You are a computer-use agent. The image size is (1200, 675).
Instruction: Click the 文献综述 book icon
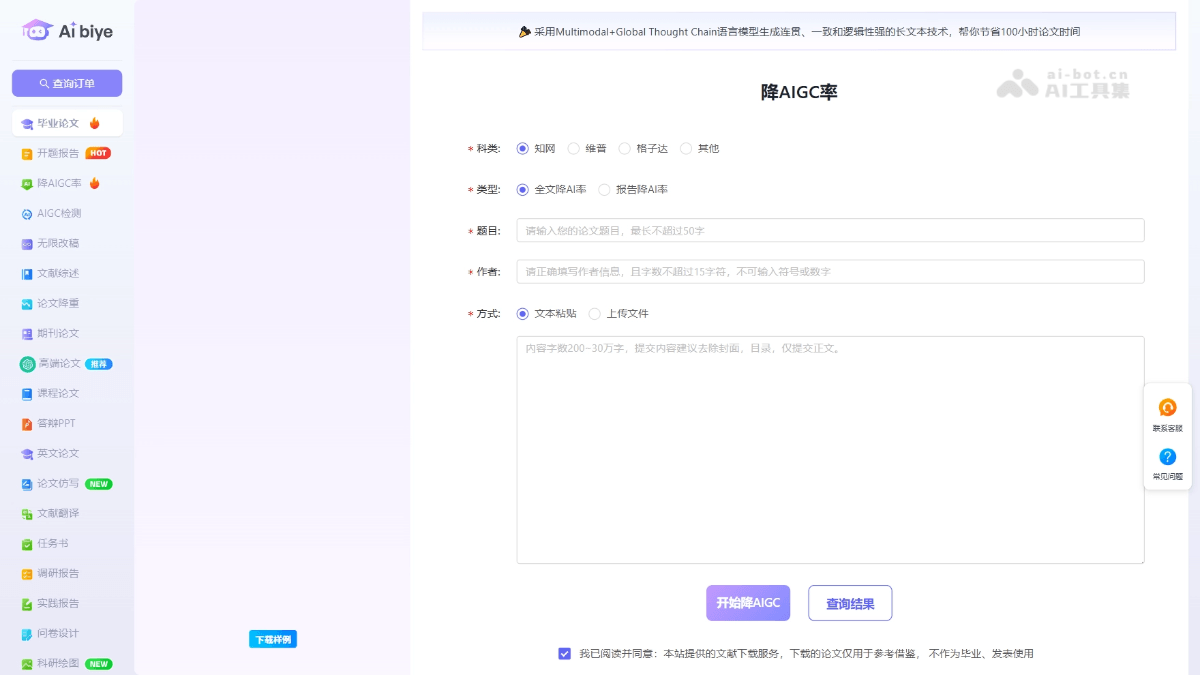(27, 274)
